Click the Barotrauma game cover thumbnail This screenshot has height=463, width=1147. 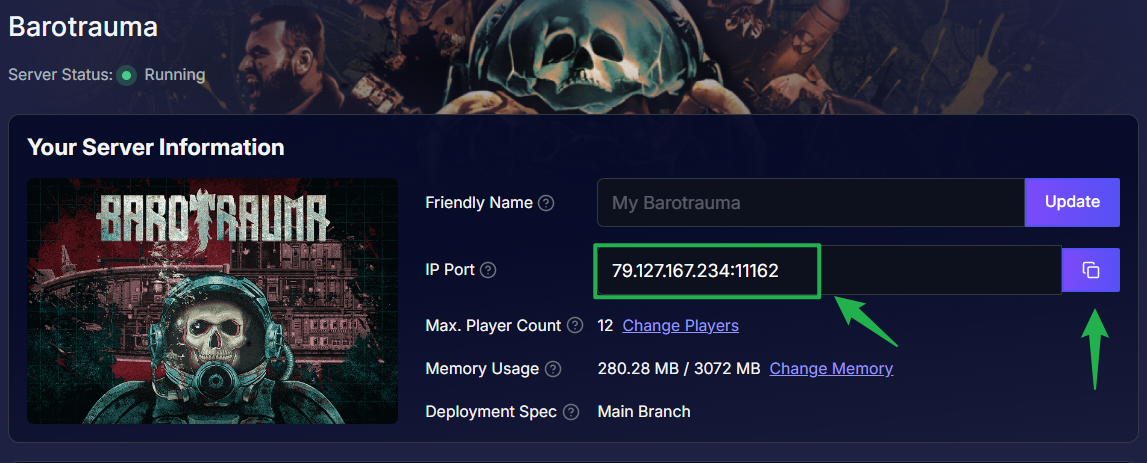click(212, 301)
